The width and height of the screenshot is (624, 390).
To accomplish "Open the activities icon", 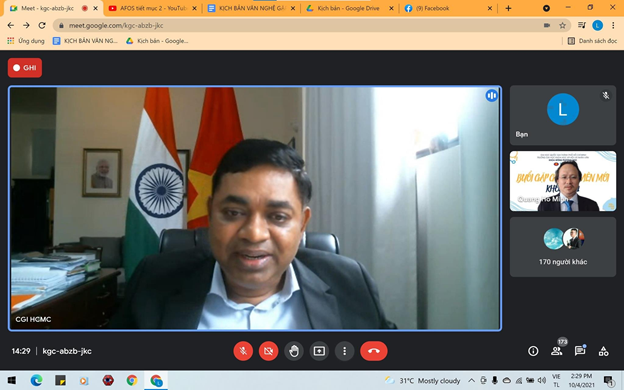I will coord(603,351).
